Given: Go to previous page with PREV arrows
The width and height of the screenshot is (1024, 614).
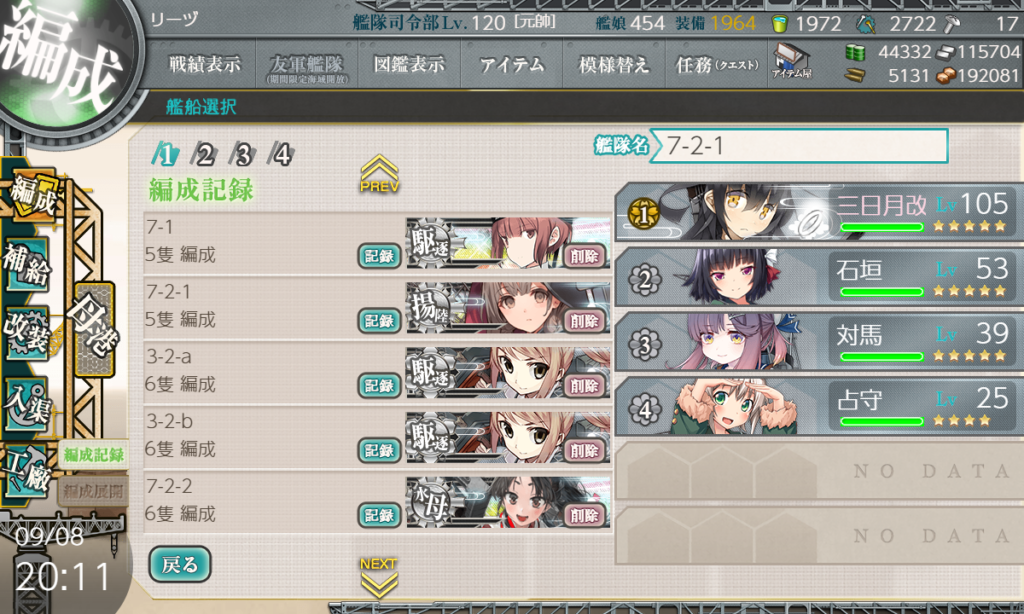Looking at the screenshot, I should (x=379, y=174).
